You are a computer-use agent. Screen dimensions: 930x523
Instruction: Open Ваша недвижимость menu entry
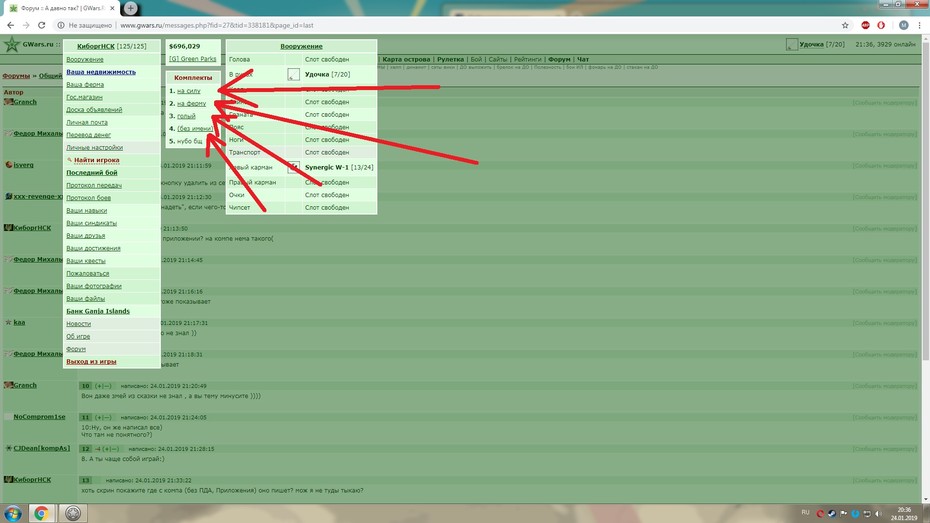(x=101, y=72)
